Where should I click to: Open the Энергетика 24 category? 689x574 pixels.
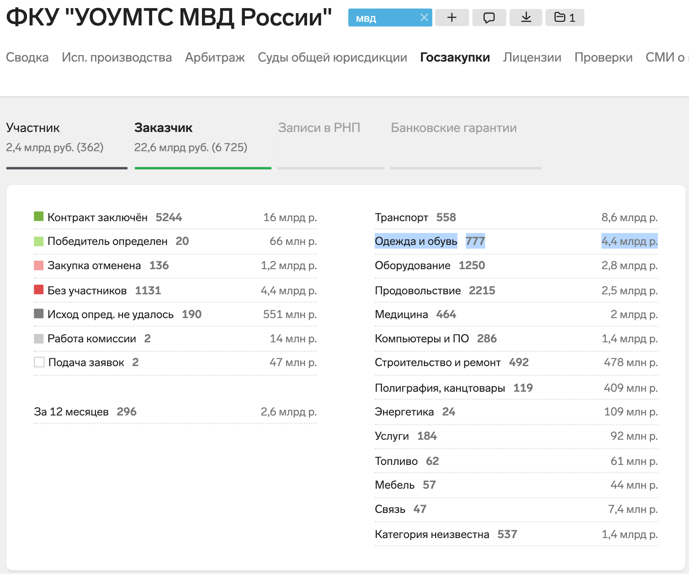click(x=516, y=412)
